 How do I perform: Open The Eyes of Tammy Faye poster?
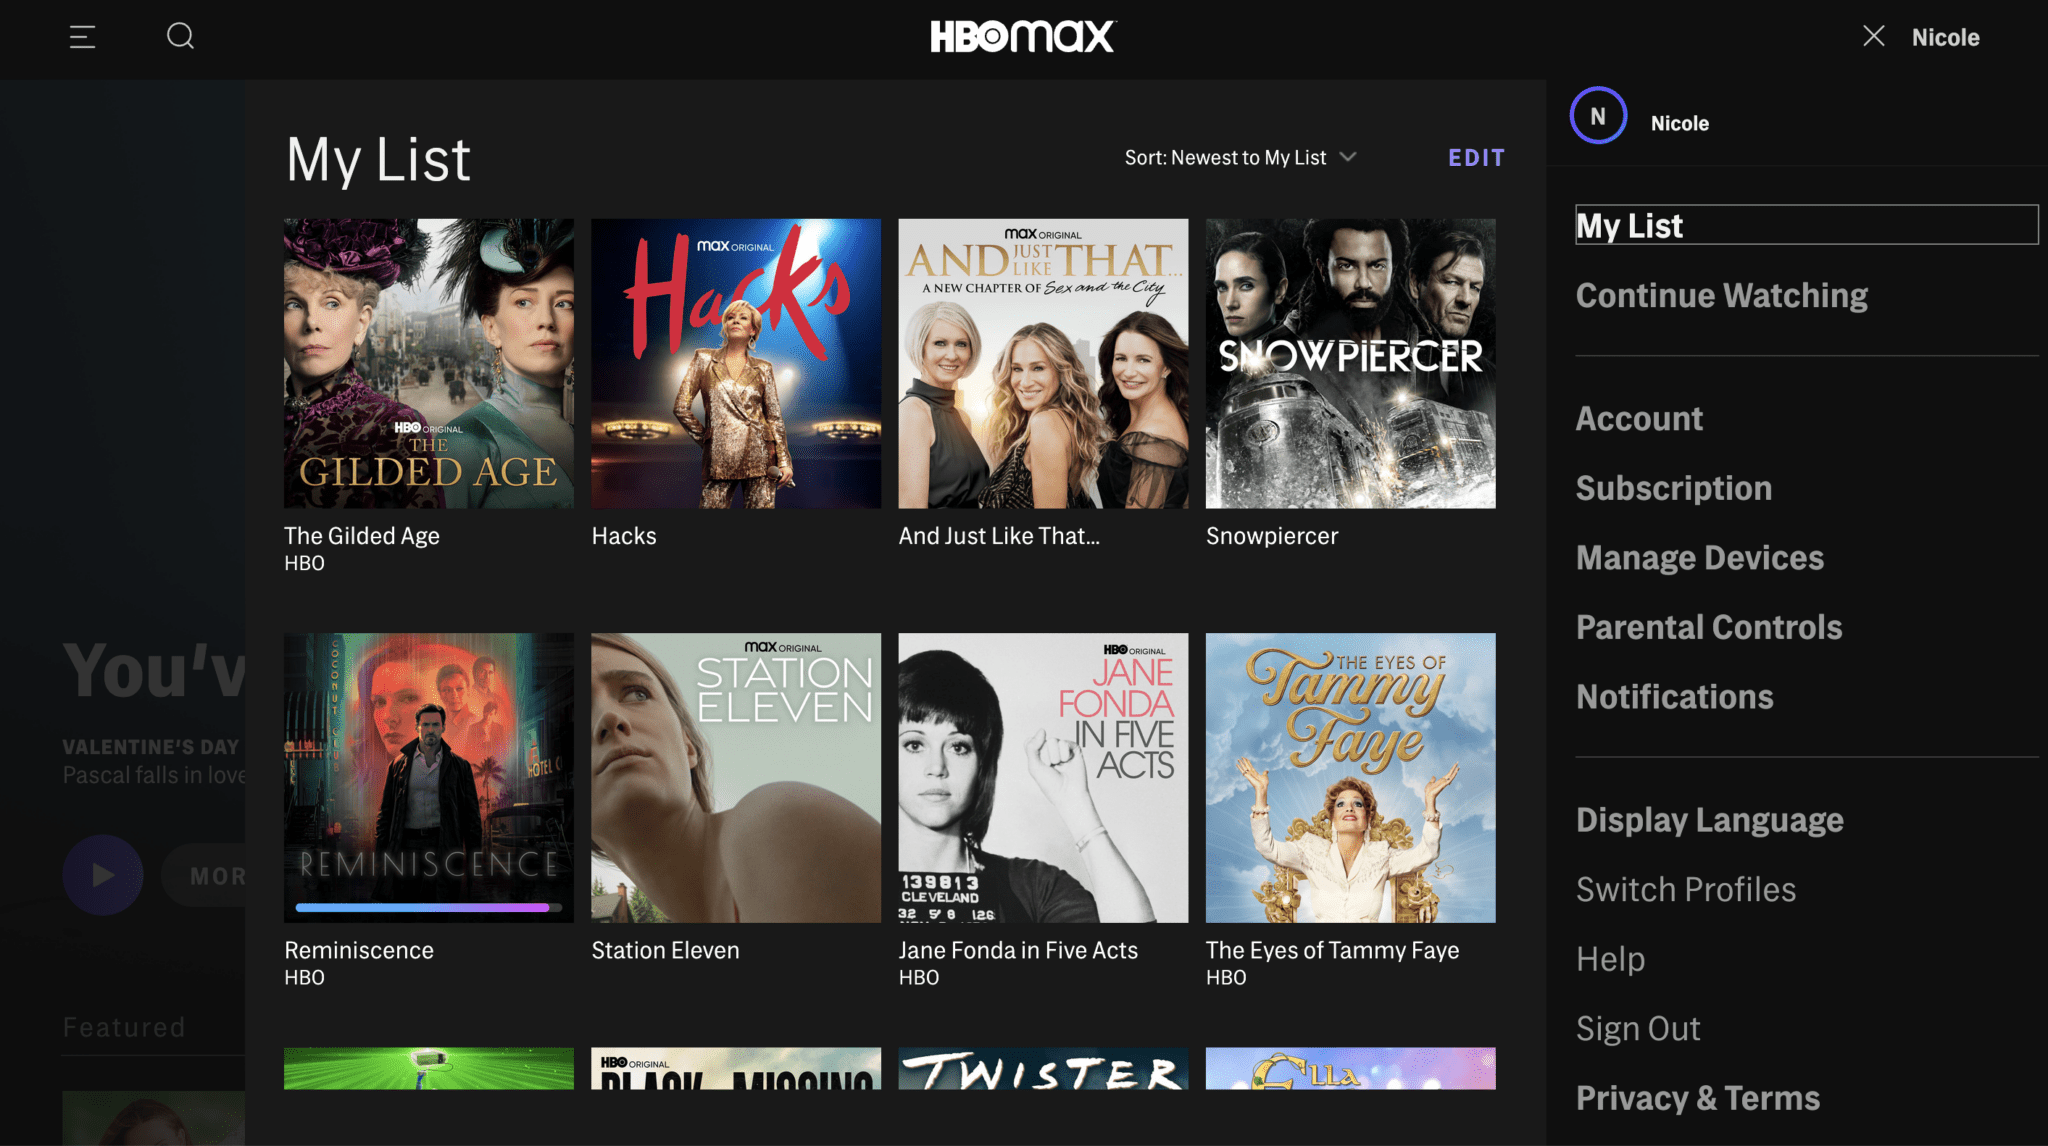(x=1351, y=778)
